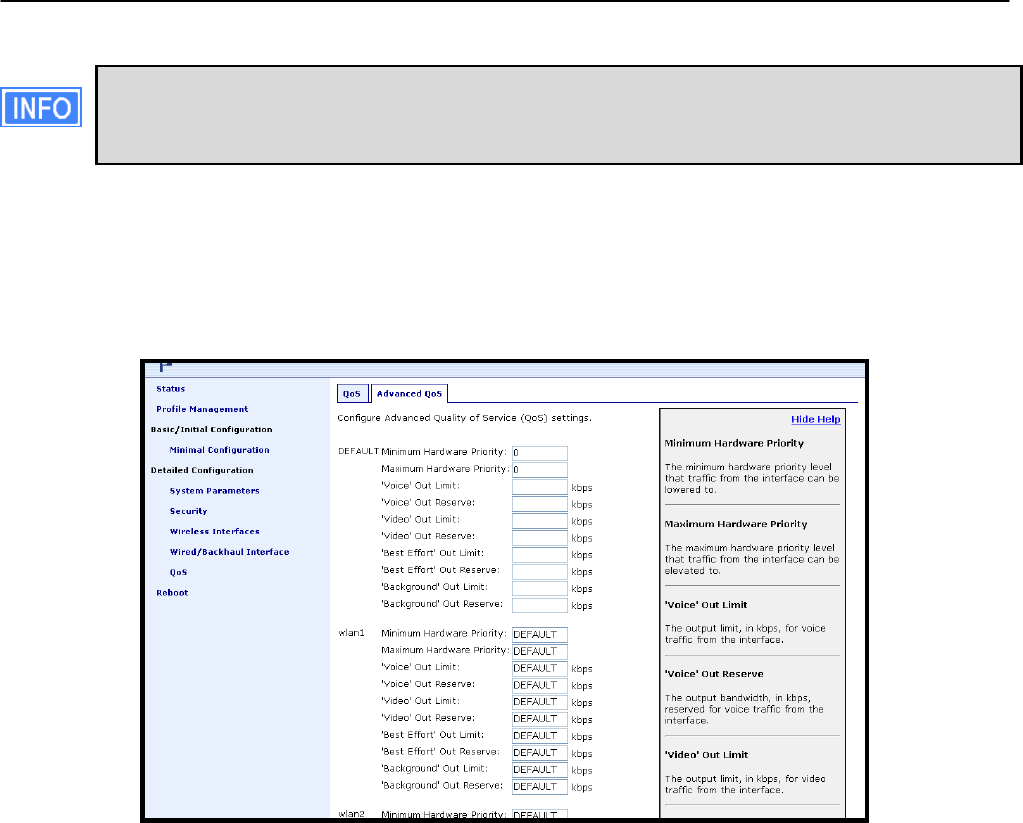Switch to the QoS tab
The height and width of the screenshot is (823, 1023).
click(x=352, y=394)
